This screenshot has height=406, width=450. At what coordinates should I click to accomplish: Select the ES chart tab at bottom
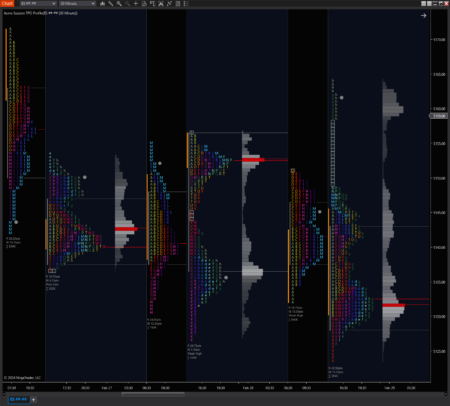[19, 399]
